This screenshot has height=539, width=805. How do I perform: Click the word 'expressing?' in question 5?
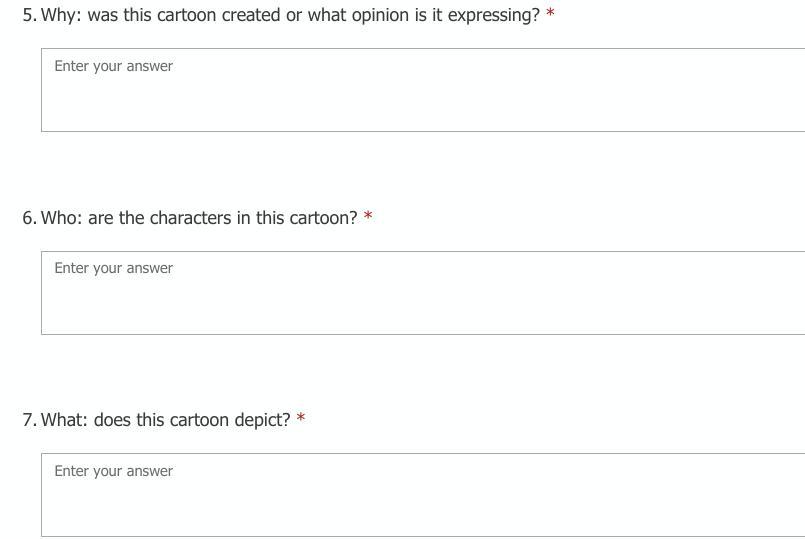click(x=494, y=16)
